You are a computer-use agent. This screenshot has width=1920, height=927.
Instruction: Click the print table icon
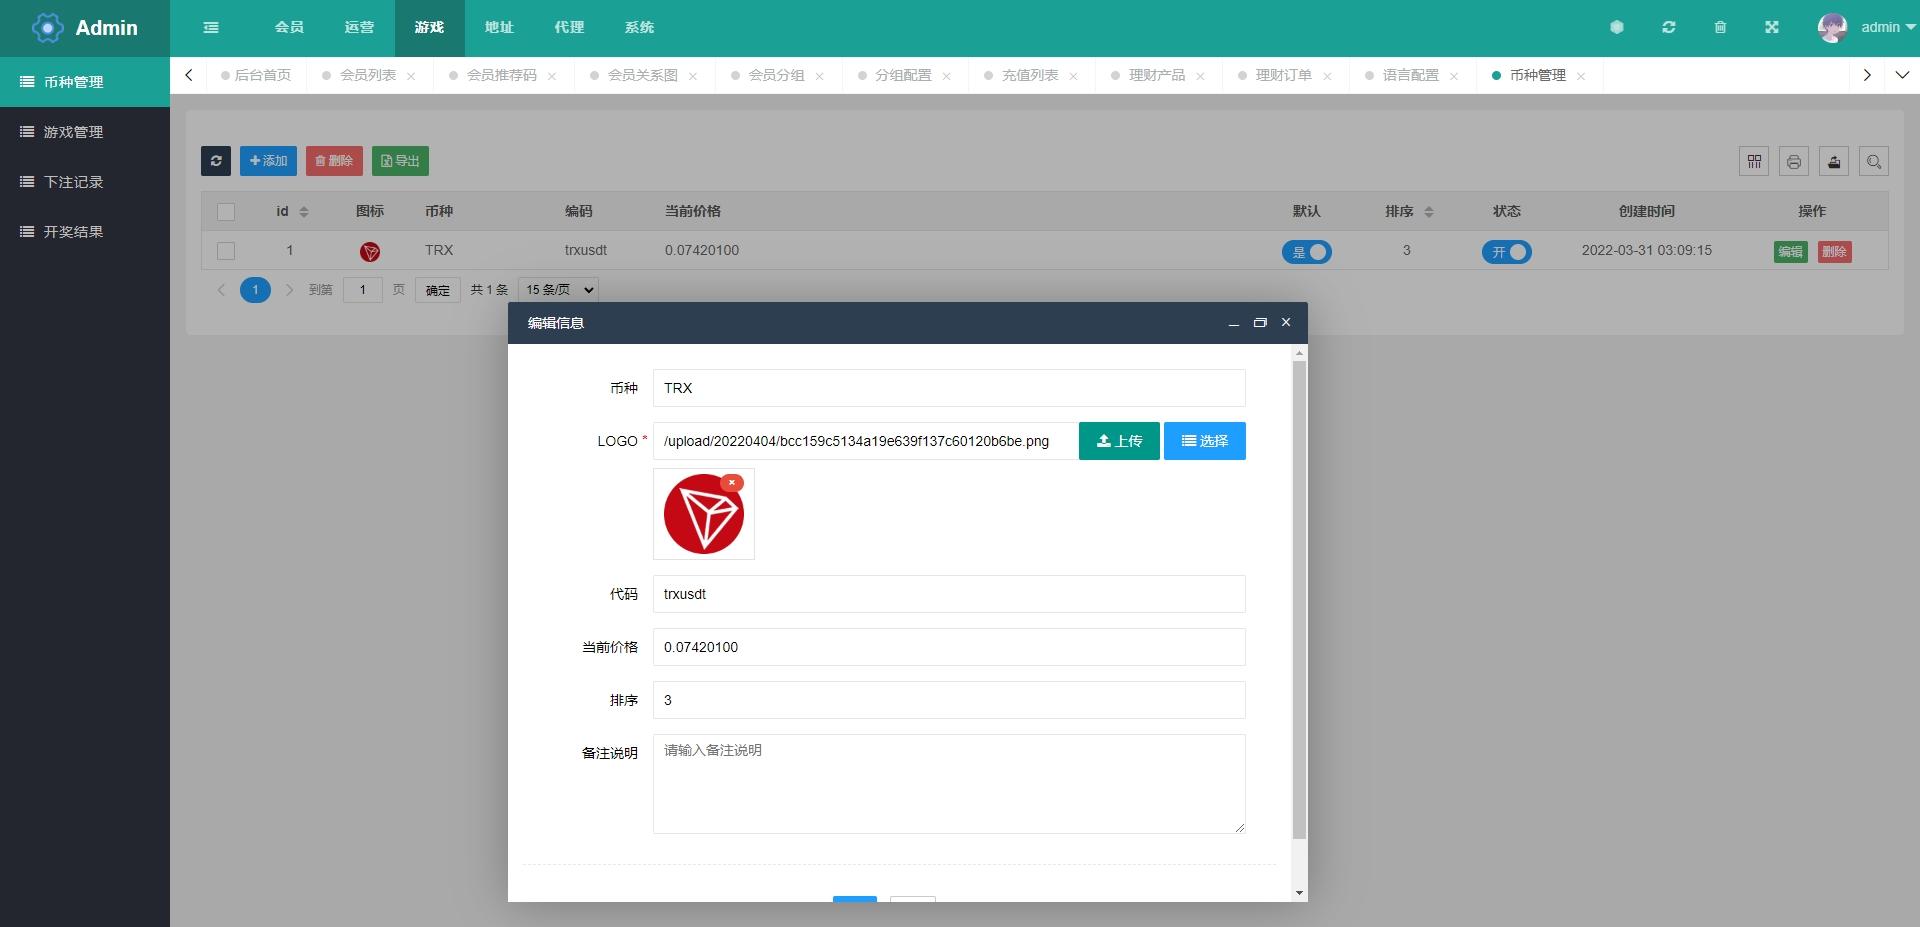pos(1794,161)
